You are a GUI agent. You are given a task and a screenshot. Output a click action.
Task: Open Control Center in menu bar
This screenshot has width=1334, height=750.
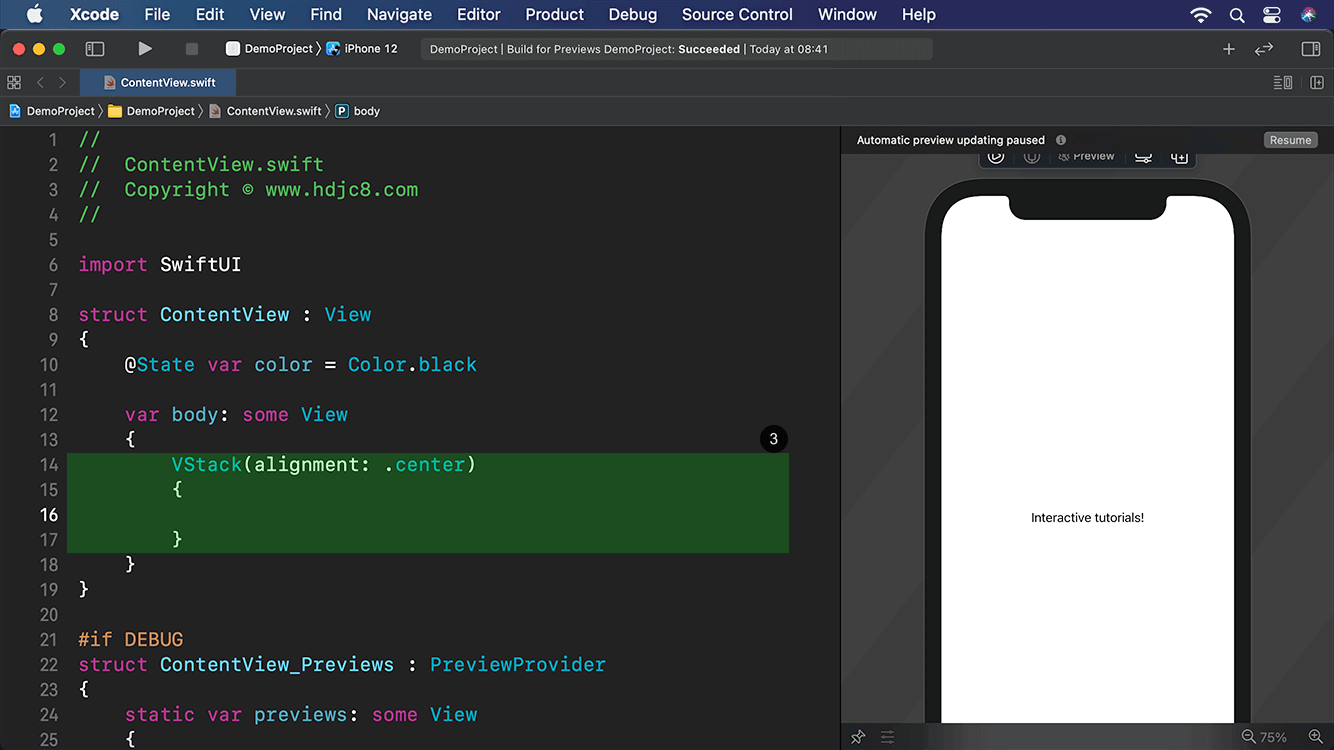[x=1272, y=15]
